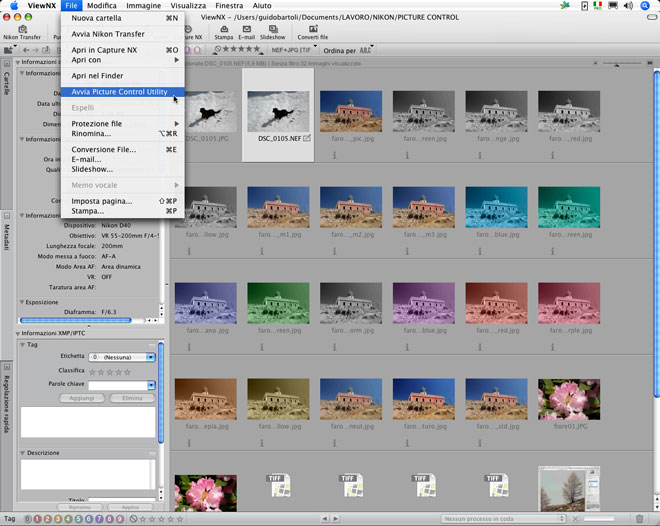Collapse the Esposizione section triangle
This screenshot has width=660, height=526.
(21, 302)
